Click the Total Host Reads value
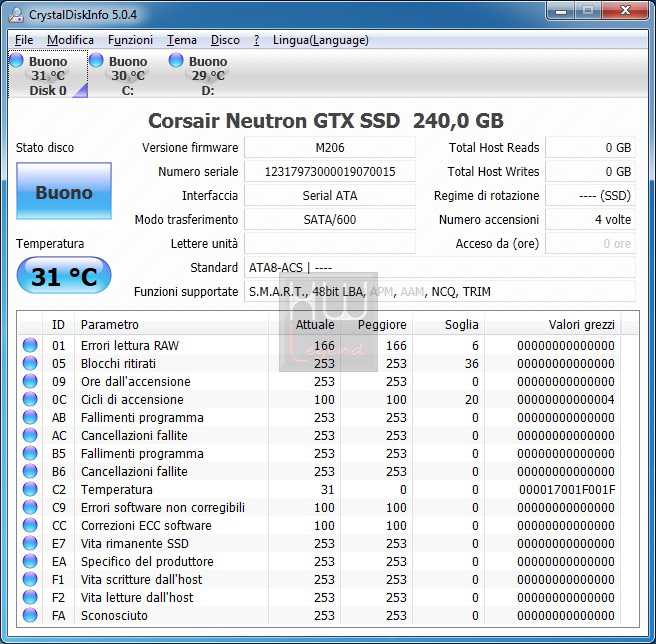The image size is (656, 644). click(590, 148)
